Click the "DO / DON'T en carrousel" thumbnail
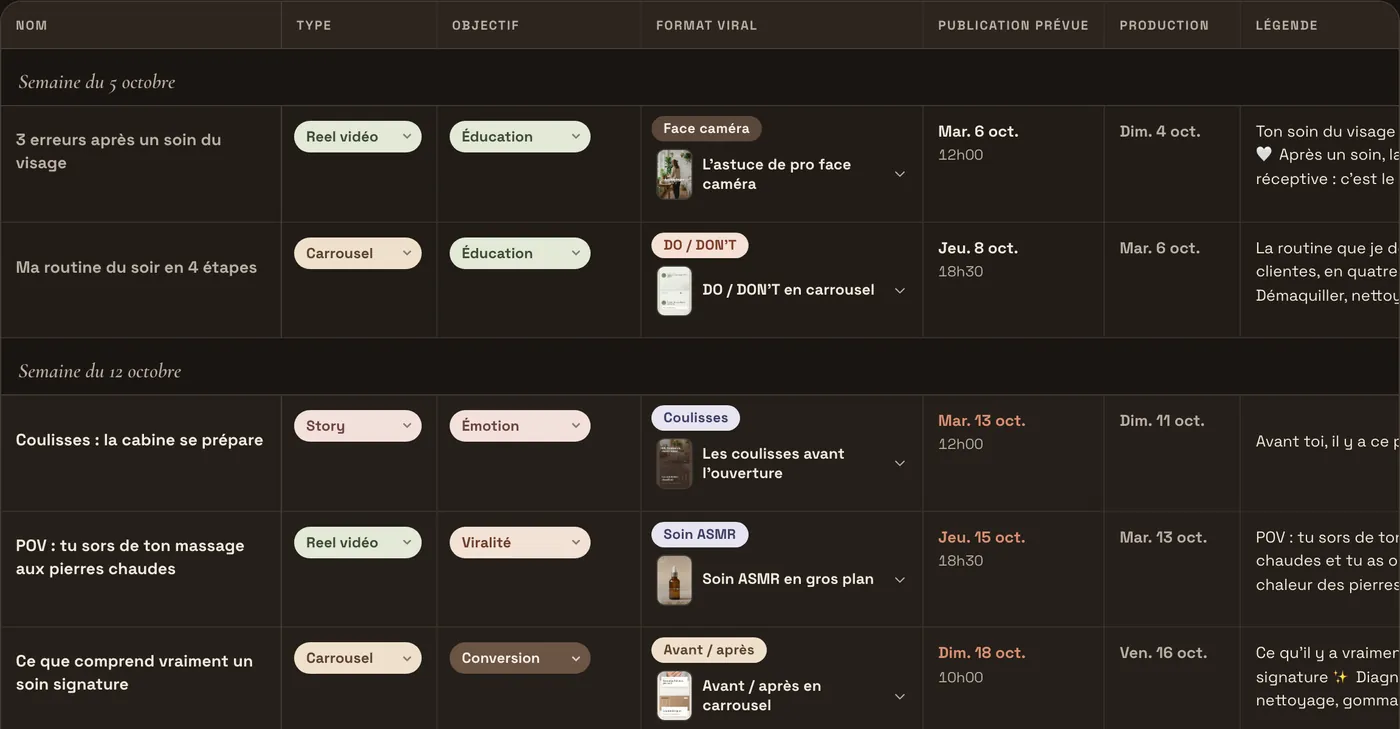Screen dimensions: 1400x729 pos(674,290)
